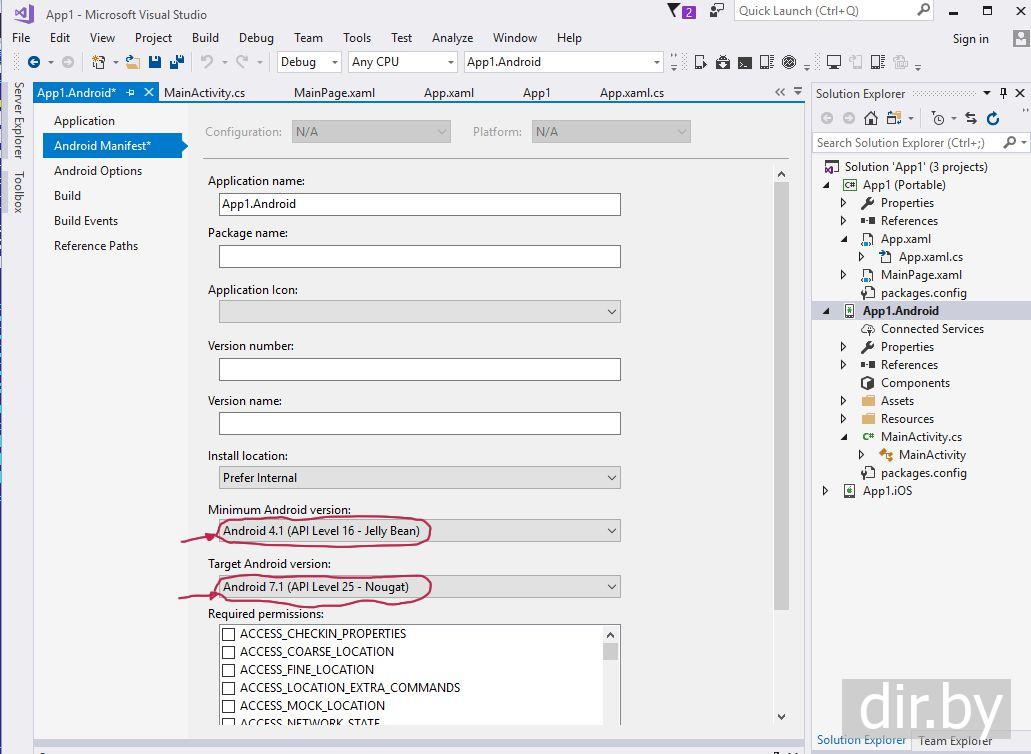The width and height of the screenshot is (1031, 754).
Task: Click the Navigate Backward arrow in main toolbar
Action: [x=34, y=62]
